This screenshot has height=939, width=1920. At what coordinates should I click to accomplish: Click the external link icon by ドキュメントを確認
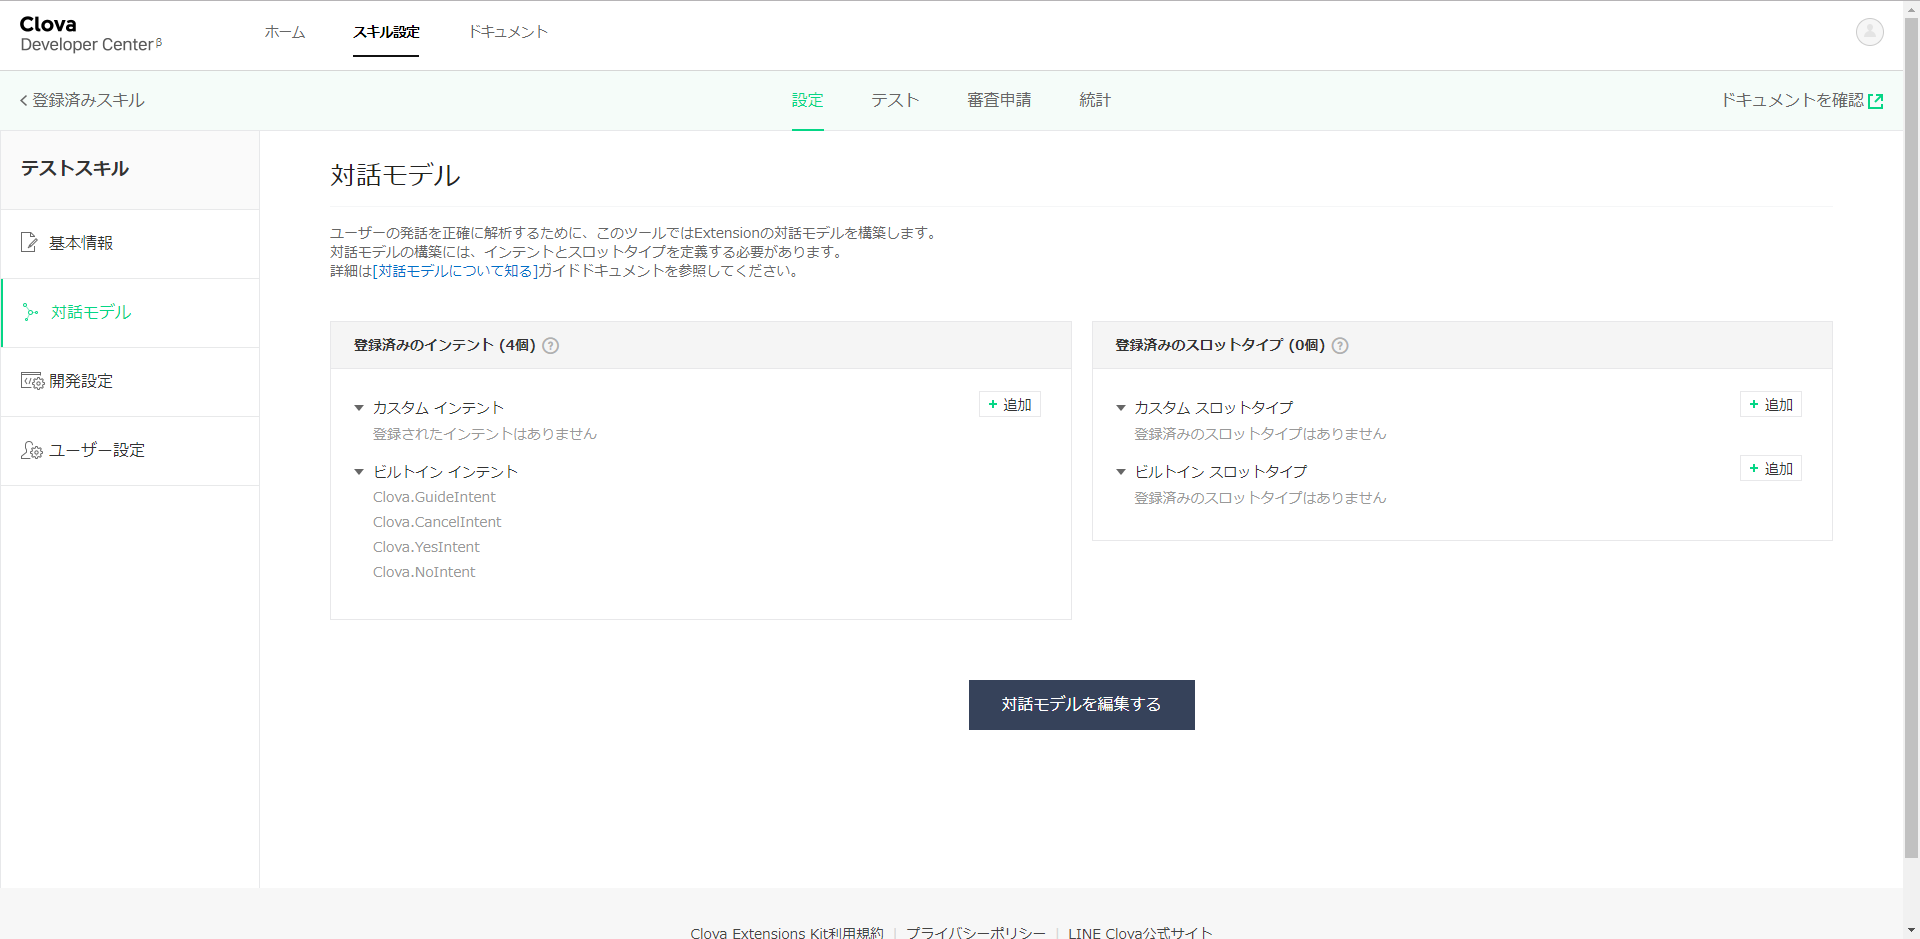coord(1876,101)
